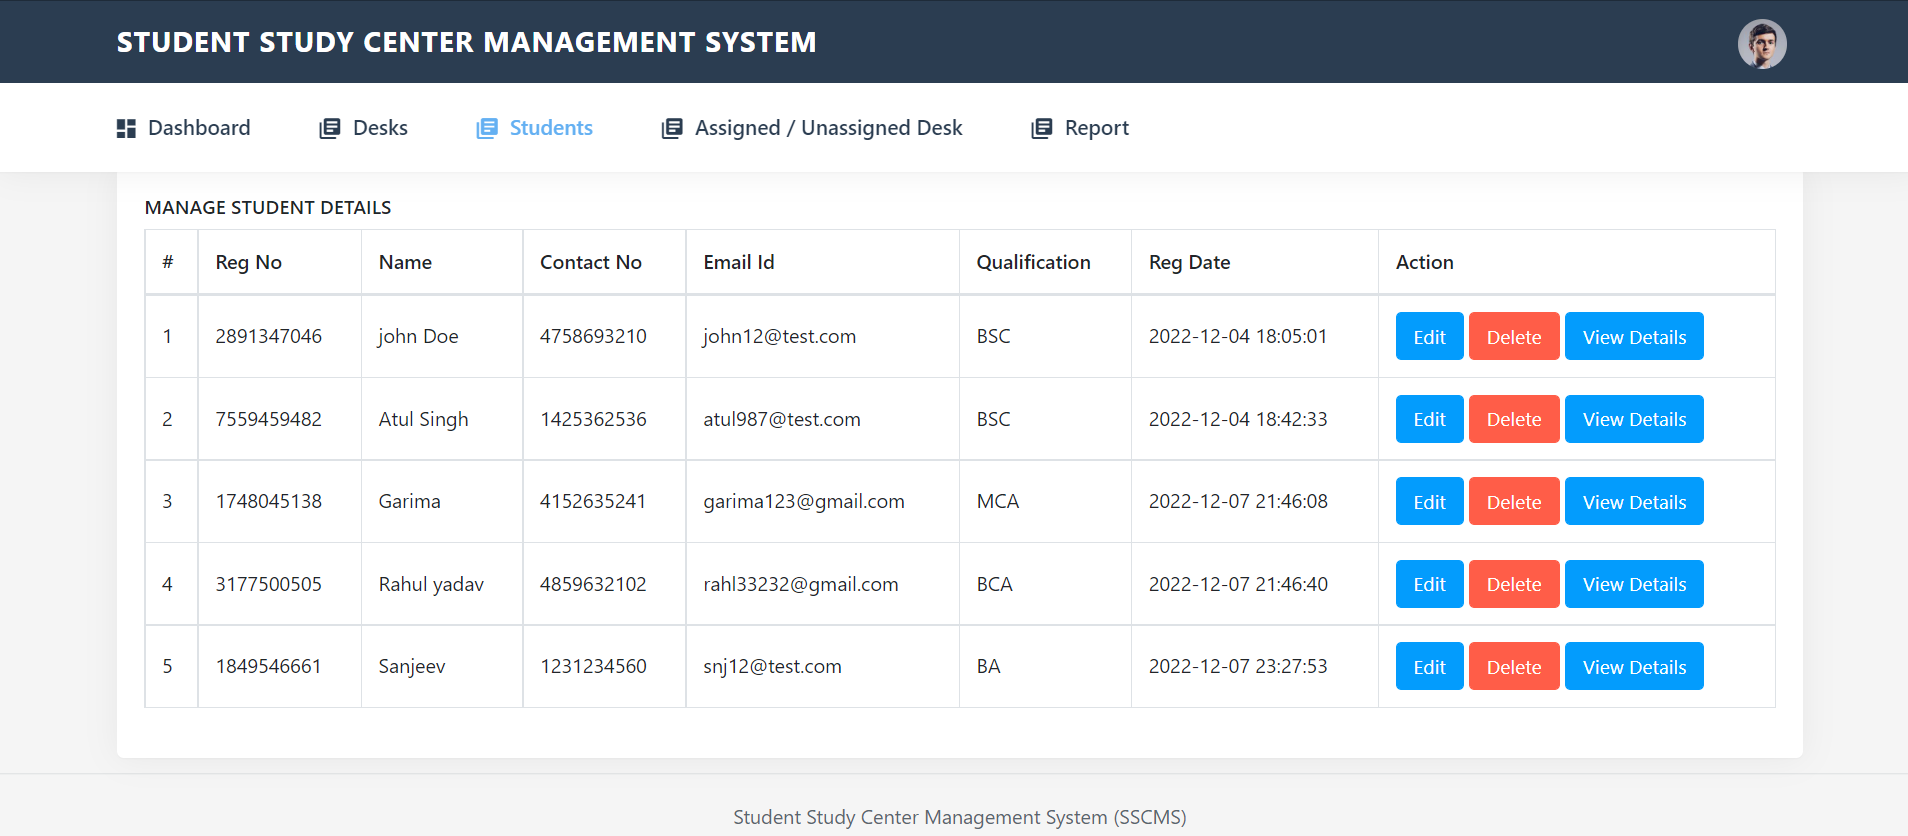1908x836 pixels.
Task: Open the Report menu item
Action: point(1080,128)
